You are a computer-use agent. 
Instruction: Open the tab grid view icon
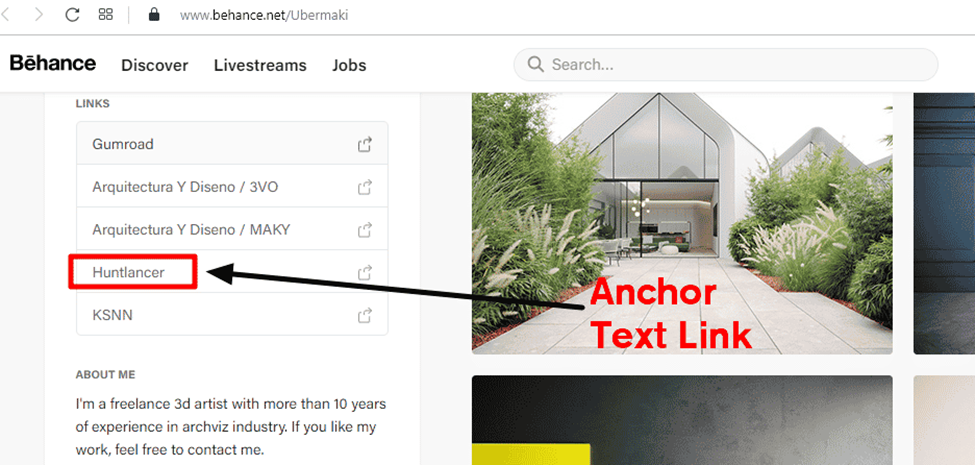(106, 14)
